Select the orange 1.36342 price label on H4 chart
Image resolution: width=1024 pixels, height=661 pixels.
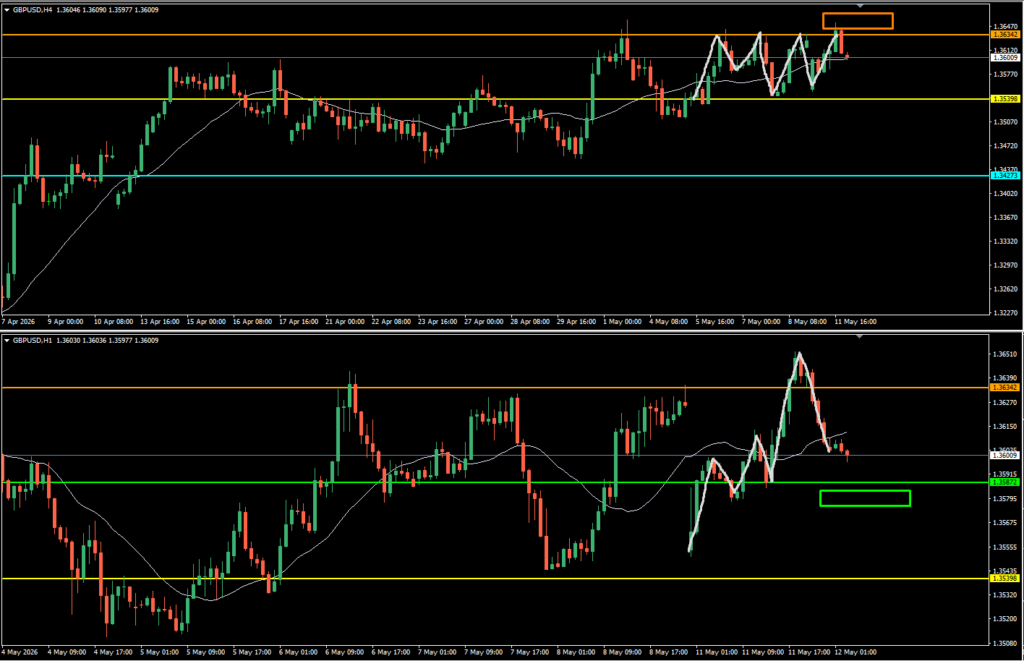1005,35
